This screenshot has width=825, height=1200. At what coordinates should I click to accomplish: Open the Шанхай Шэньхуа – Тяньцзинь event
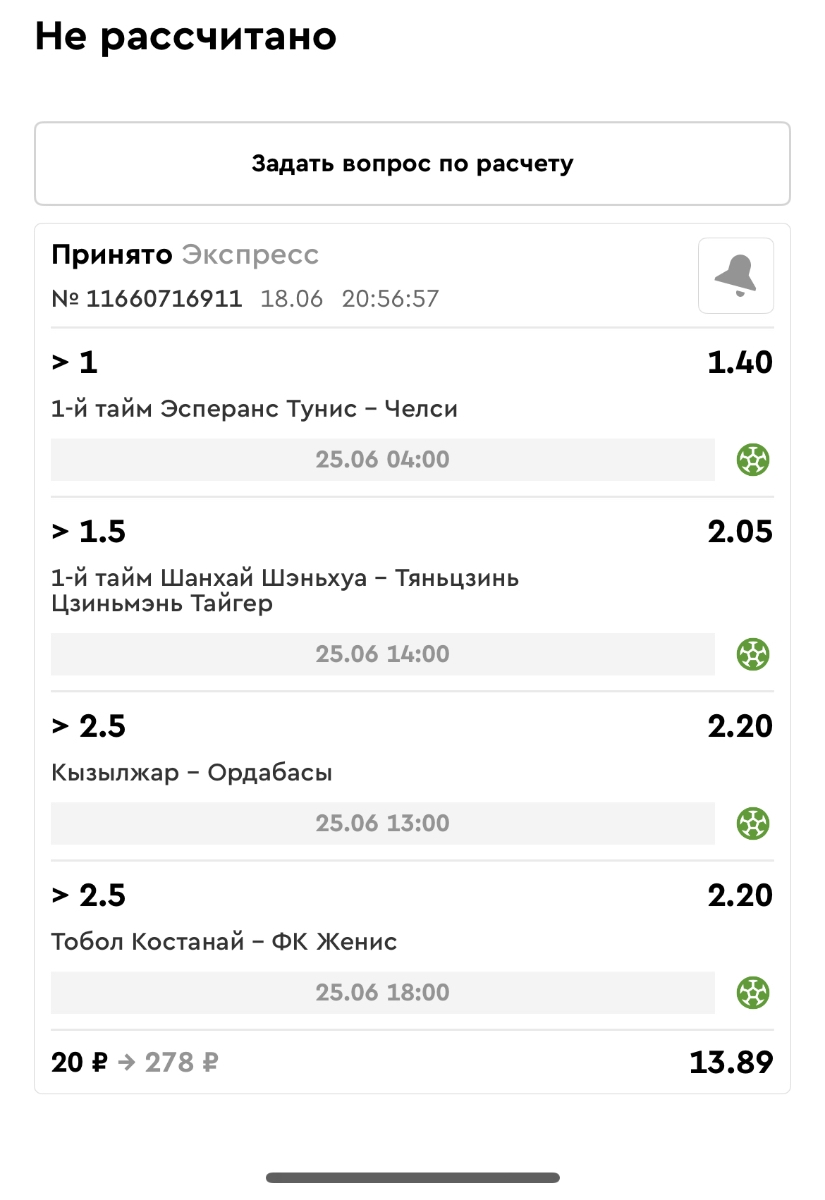click(284, 591)
